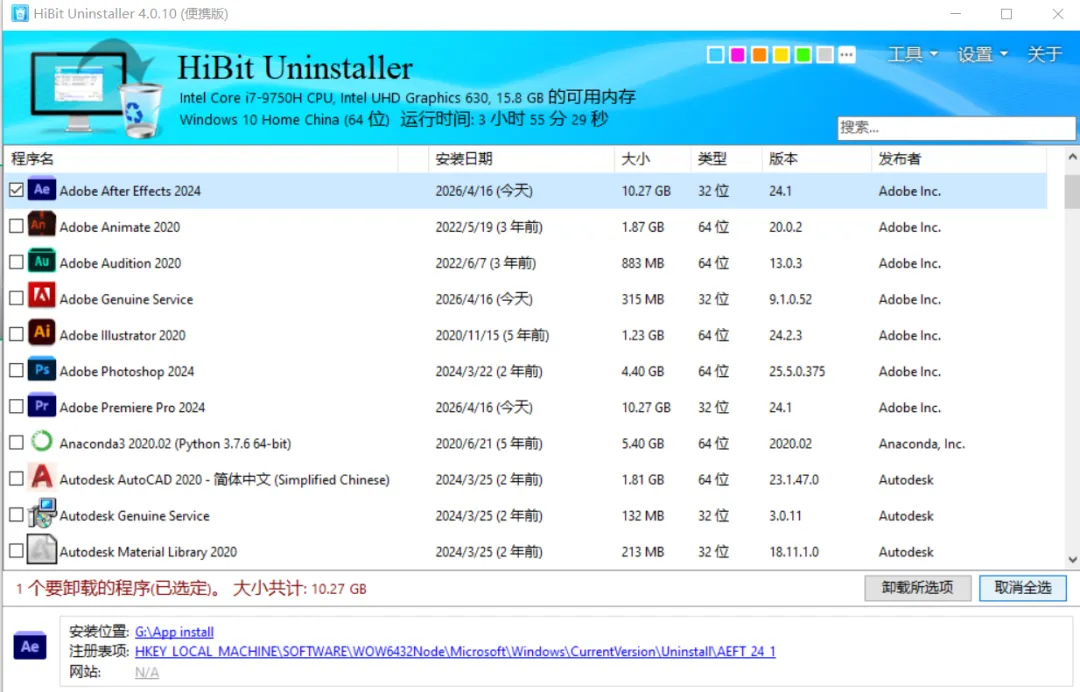Click the N/A website link

(x=147, y=672)
